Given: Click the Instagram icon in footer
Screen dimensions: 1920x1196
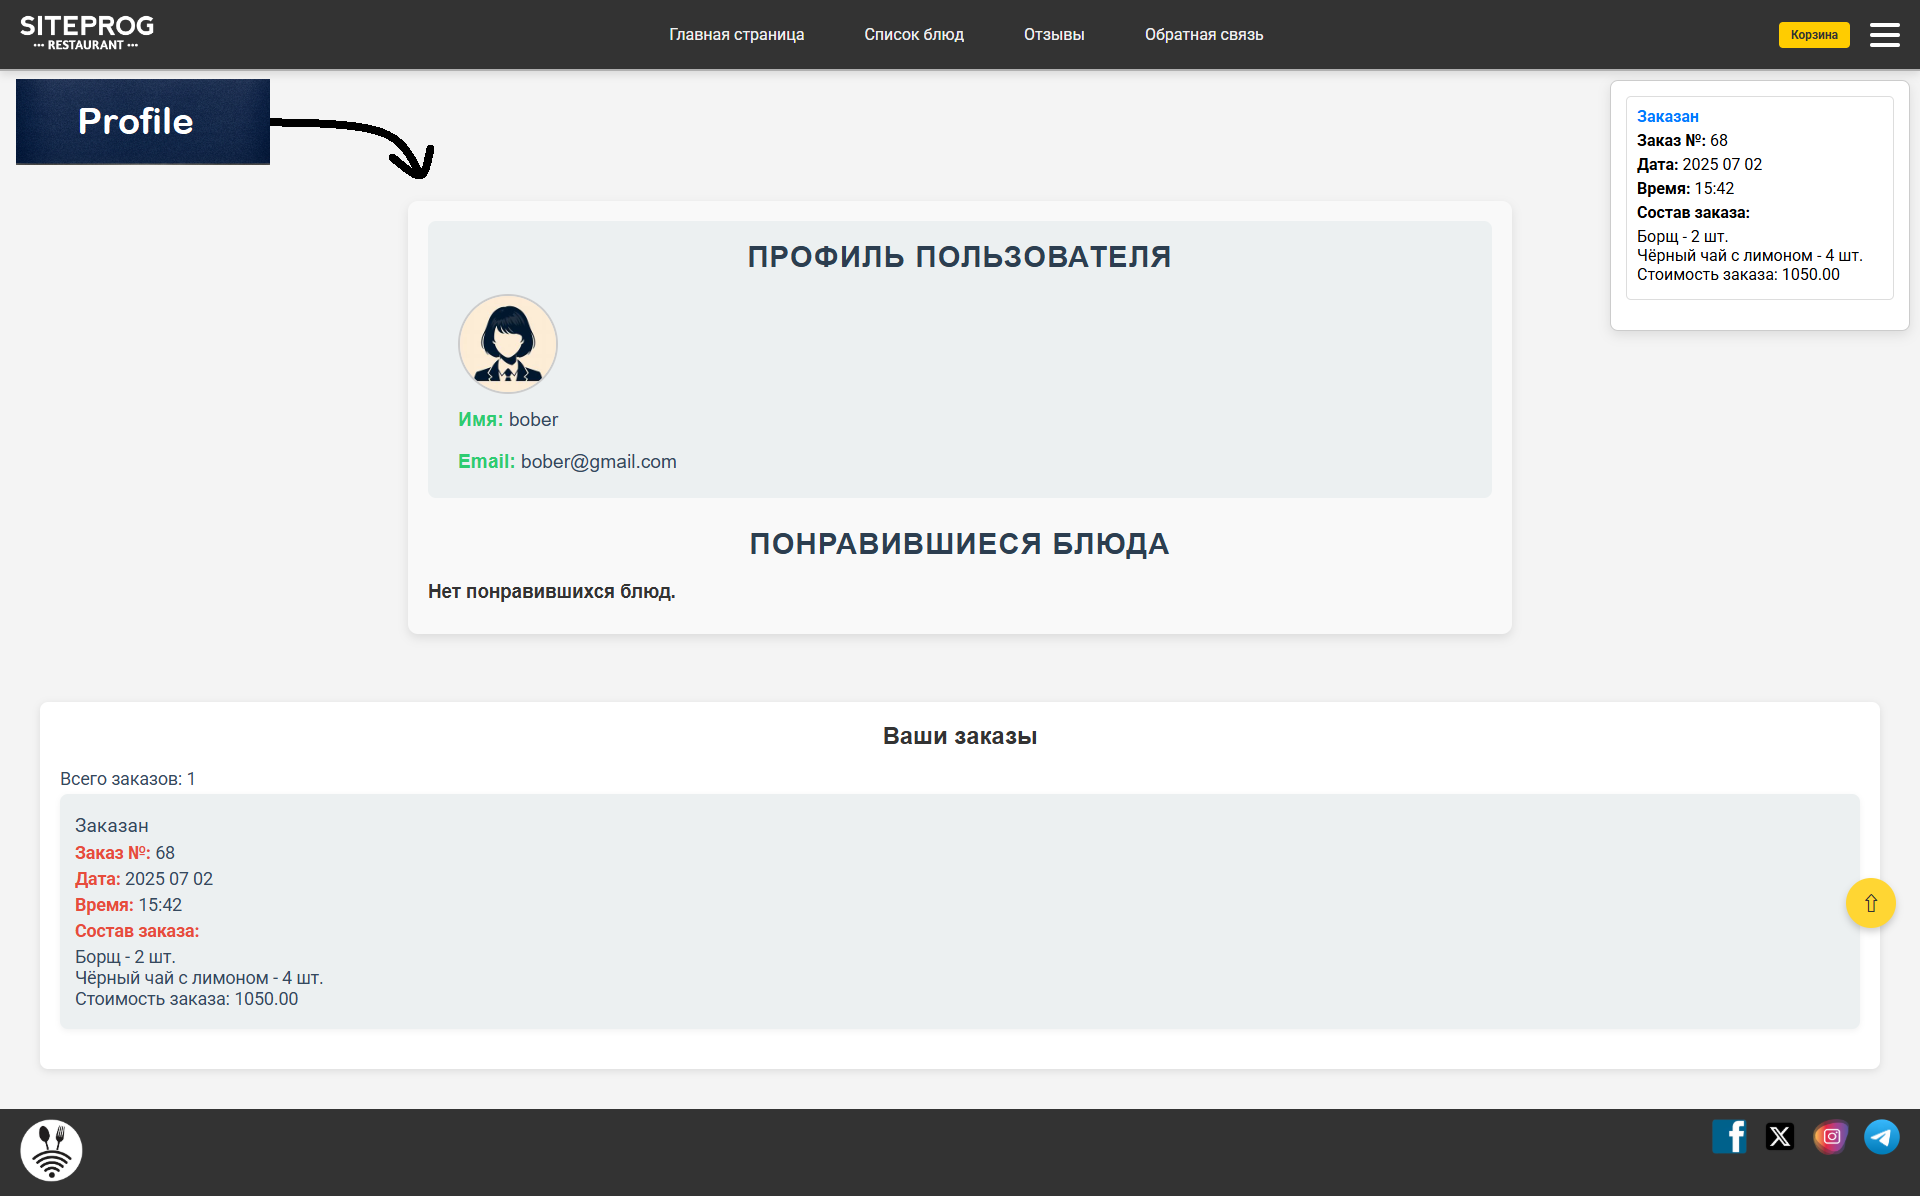Looking at the screenshot, I should (1831, 1137).
